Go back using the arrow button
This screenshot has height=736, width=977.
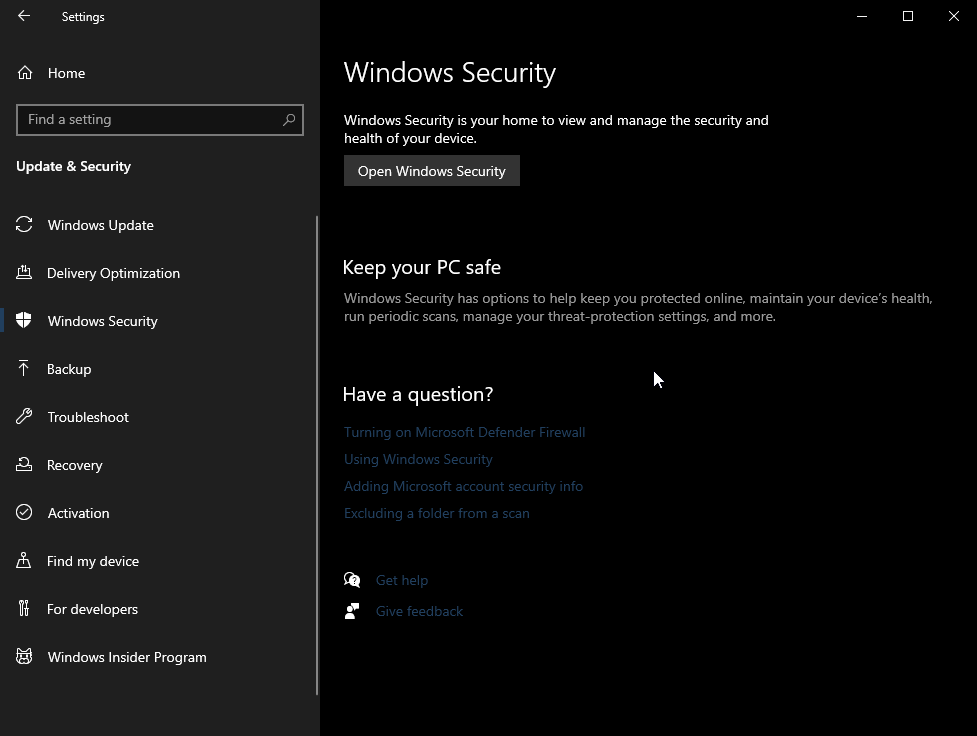(24, 16)
